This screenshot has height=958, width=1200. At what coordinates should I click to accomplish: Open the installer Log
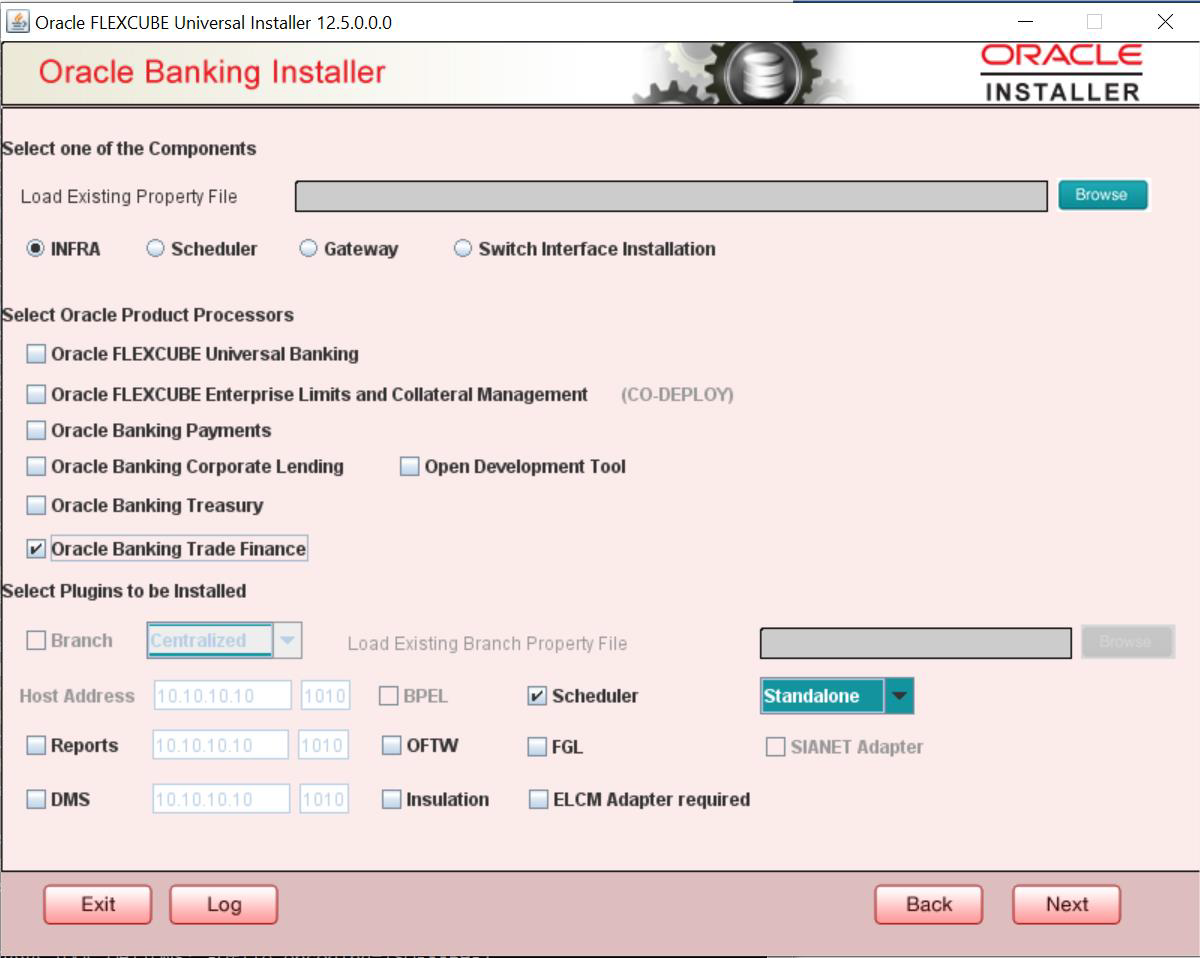pyautogui.click(x=222, y=903)
